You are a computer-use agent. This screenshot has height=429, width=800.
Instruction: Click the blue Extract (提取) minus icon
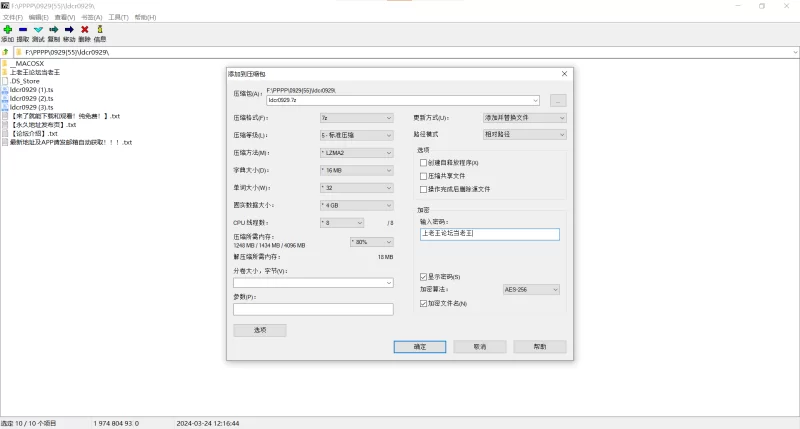pos(23,30)
